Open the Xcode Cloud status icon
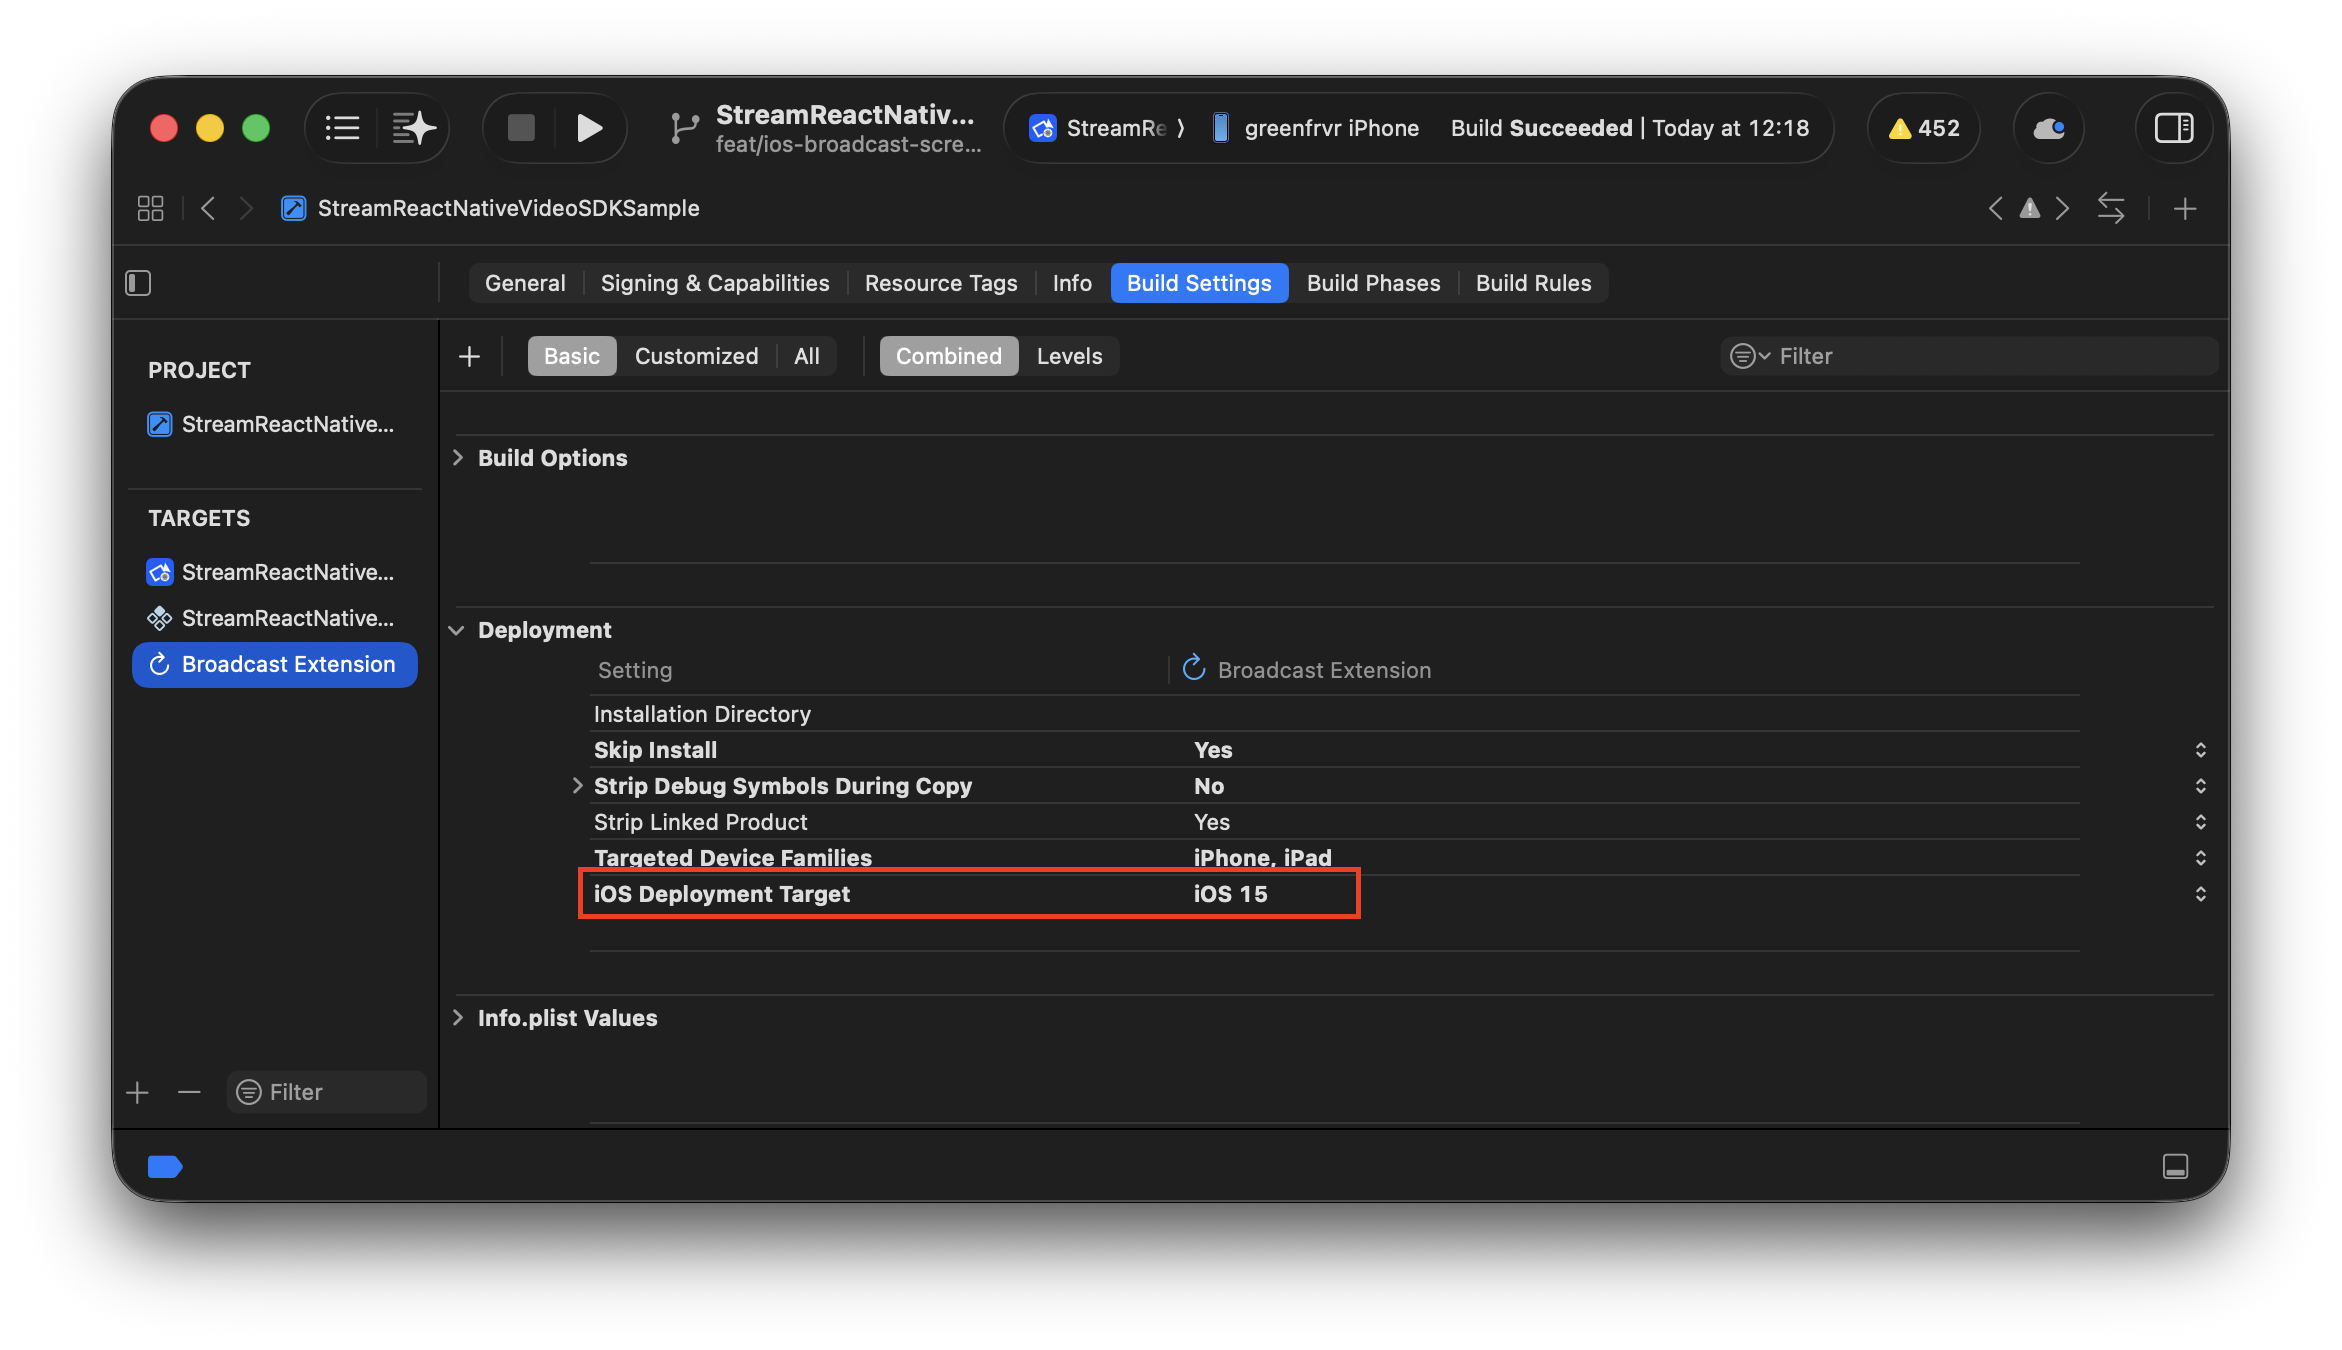This screenshot has height=1350, width=2342. click(x=2048, y=128)
